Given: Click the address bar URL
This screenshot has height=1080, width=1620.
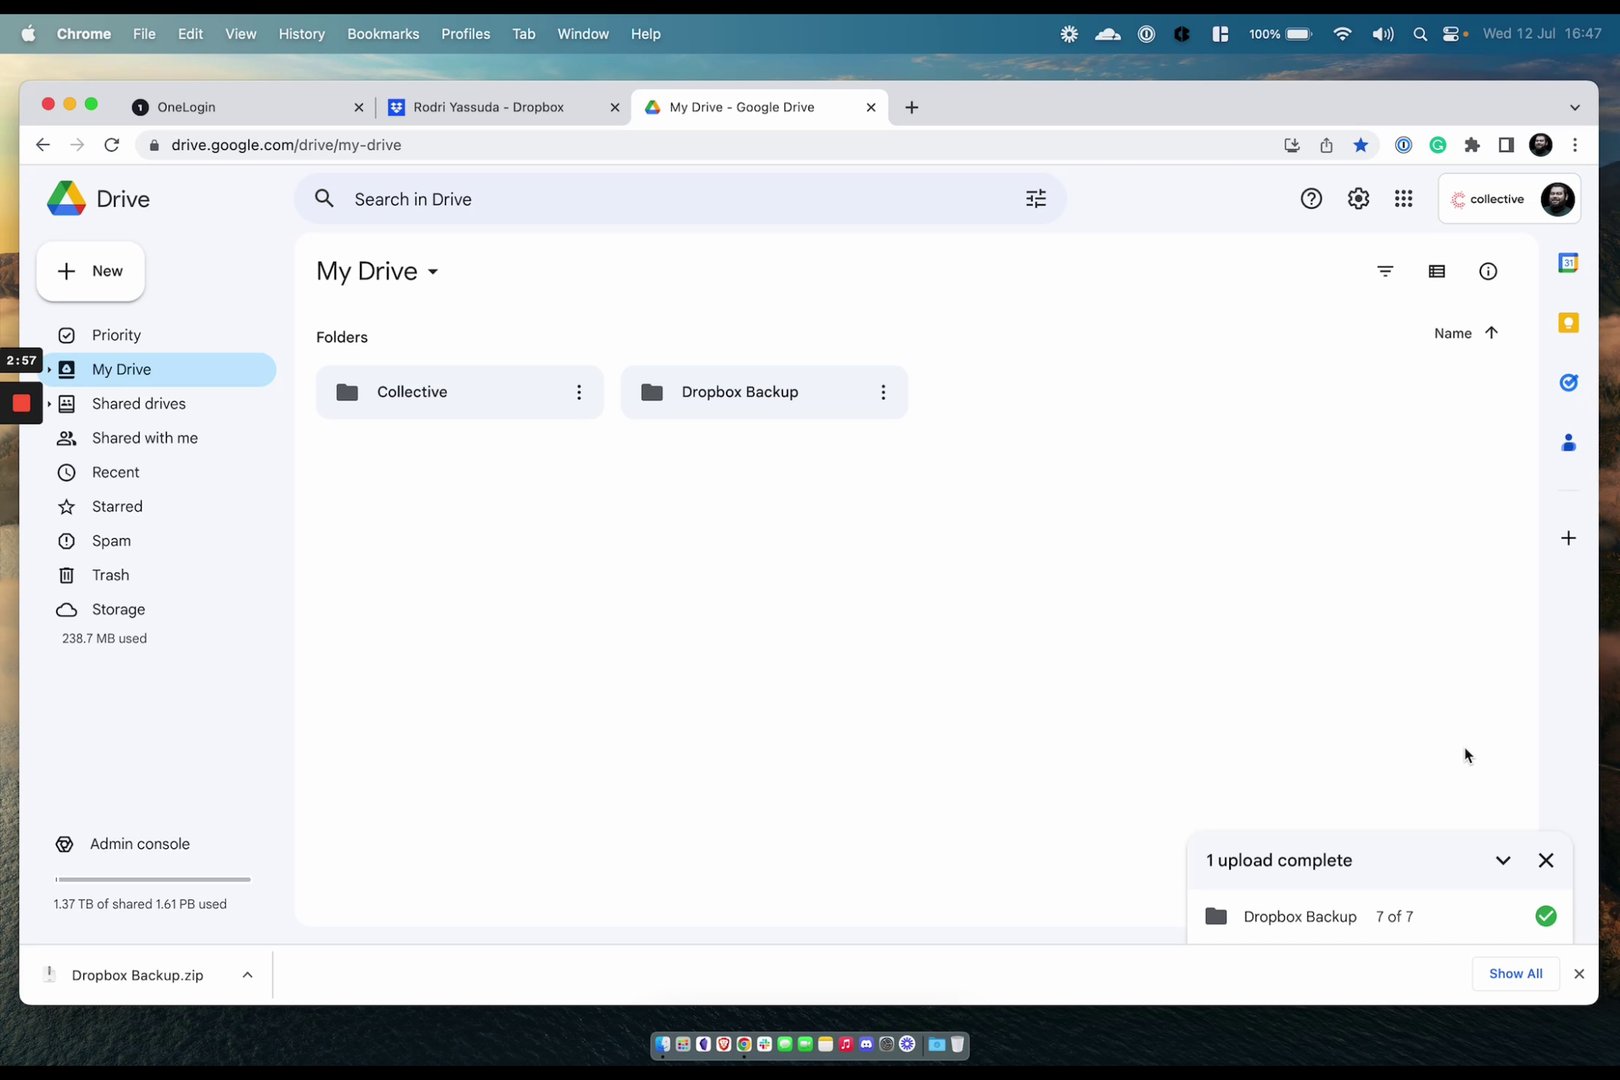Looking at the screenshot, I should (x=286, y=145).
